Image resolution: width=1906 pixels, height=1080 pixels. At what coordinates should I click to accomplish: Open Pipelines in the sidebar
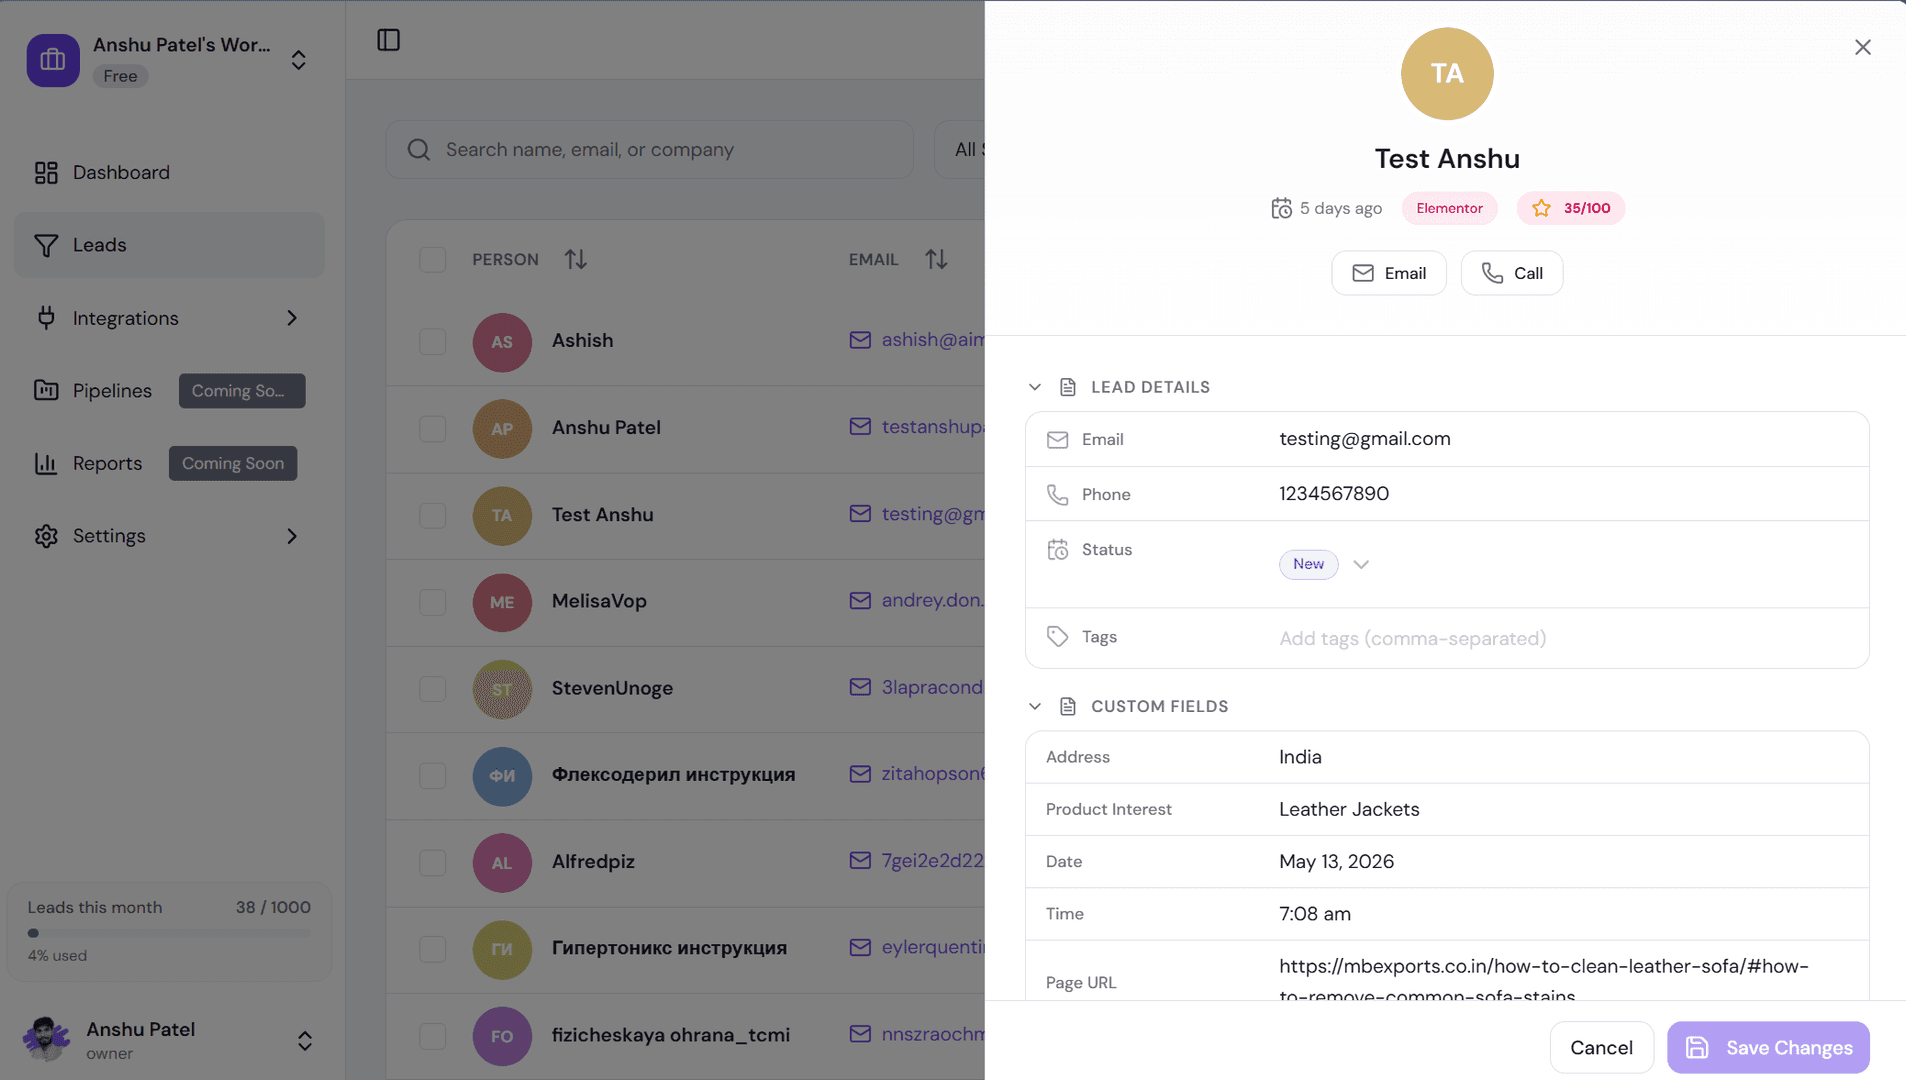click(169, 390)
